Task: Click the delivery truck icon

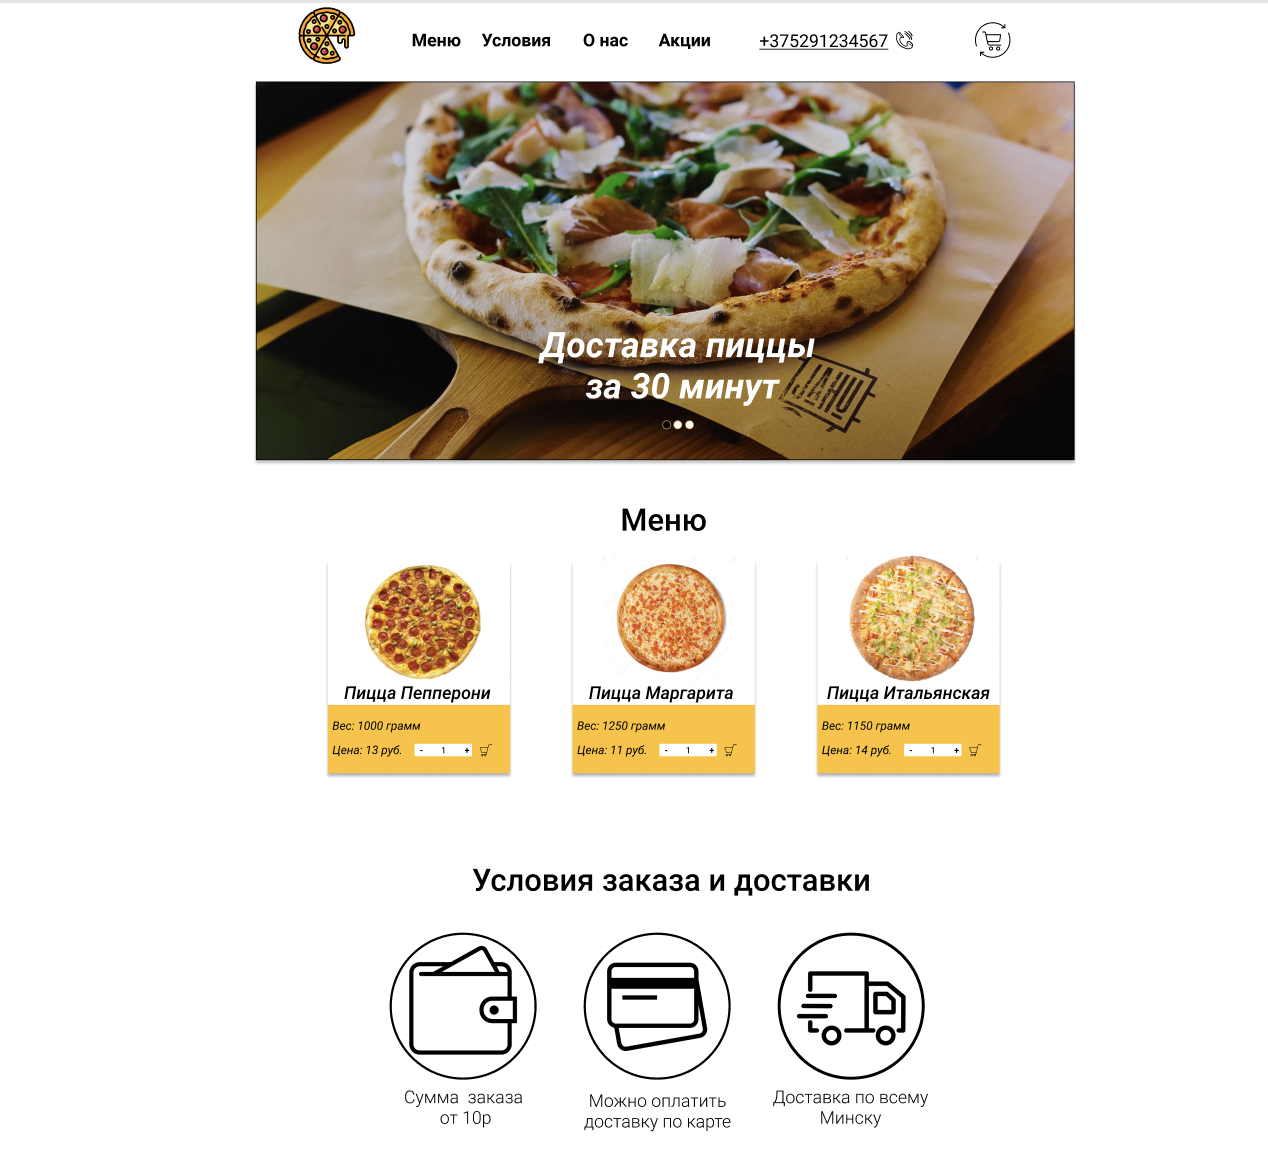Action: 851,1006
